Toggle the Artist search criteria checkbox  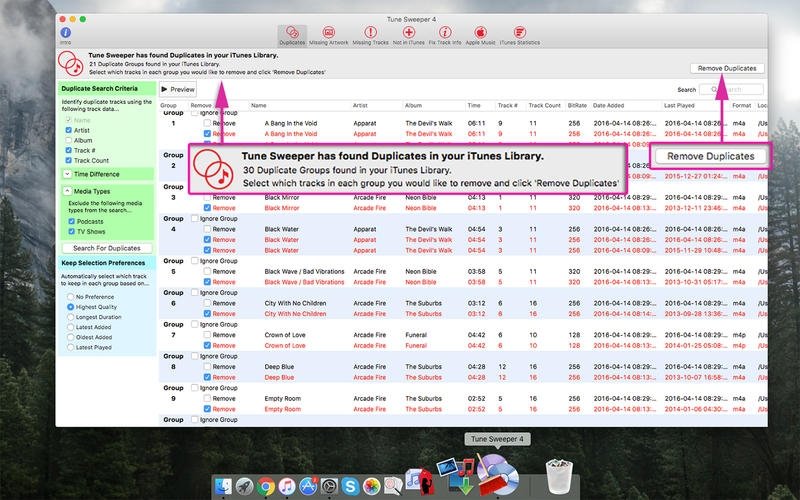[x=68, y=130]
